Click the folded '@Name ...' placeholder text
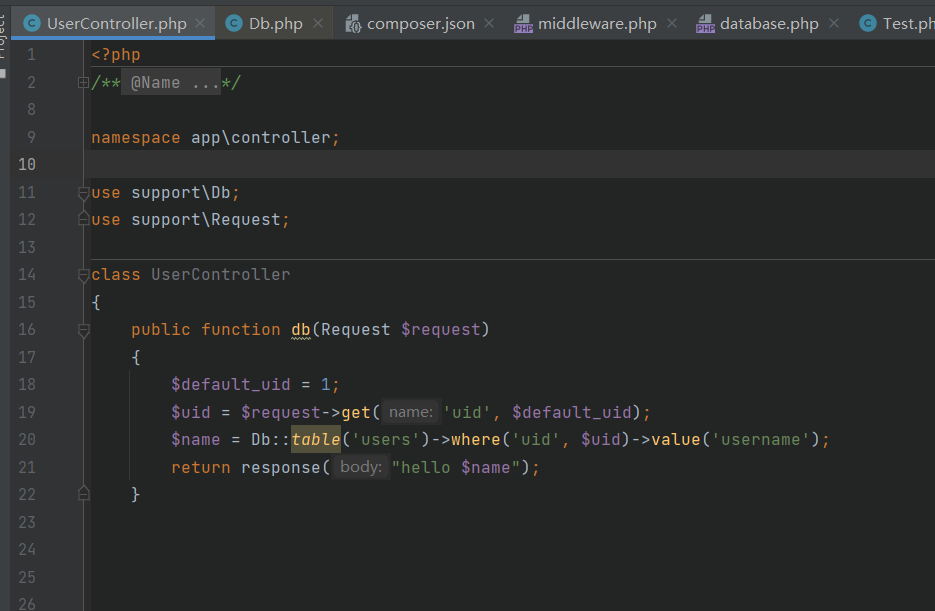 click(171, 83)
